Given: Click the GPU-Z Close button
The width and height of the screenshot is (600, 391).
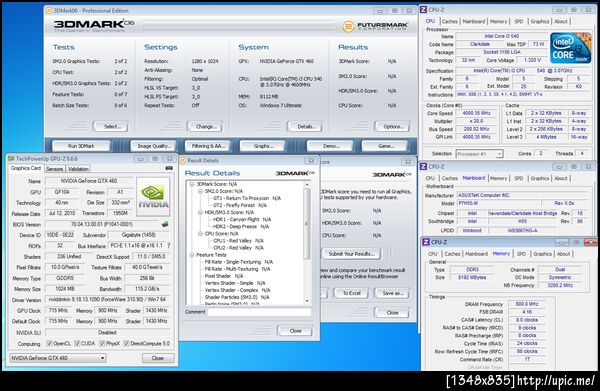Looking at the screenshot, I should (x=158, y=358).
